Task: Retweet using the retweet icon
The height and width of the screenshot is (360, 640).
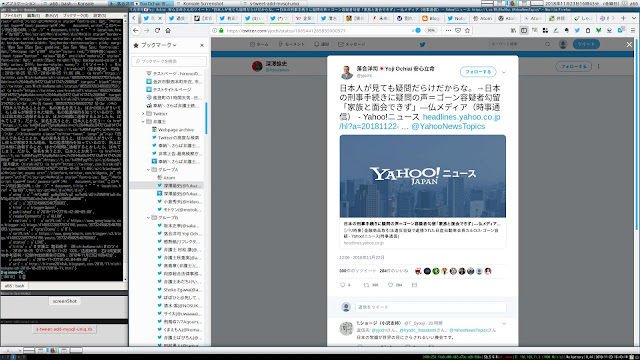Action: pyautogui.click(x=367, y=285)
